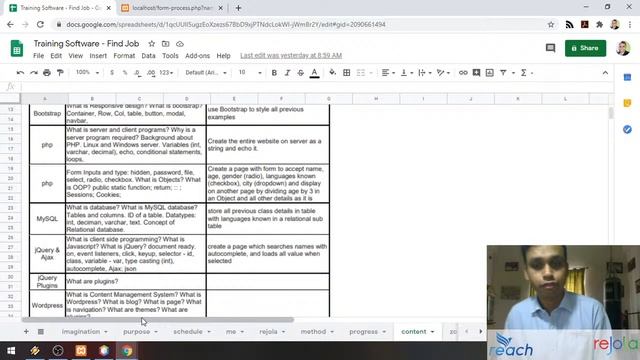640x360 pixels.
Task: Open comment history icon
Action: tap(550, 48)
